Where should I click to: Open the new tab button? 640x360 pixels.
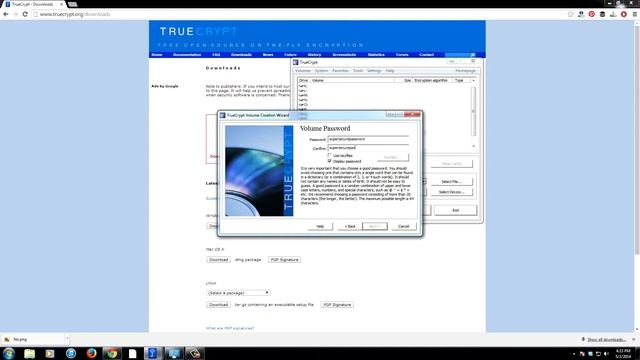point(73,4)
